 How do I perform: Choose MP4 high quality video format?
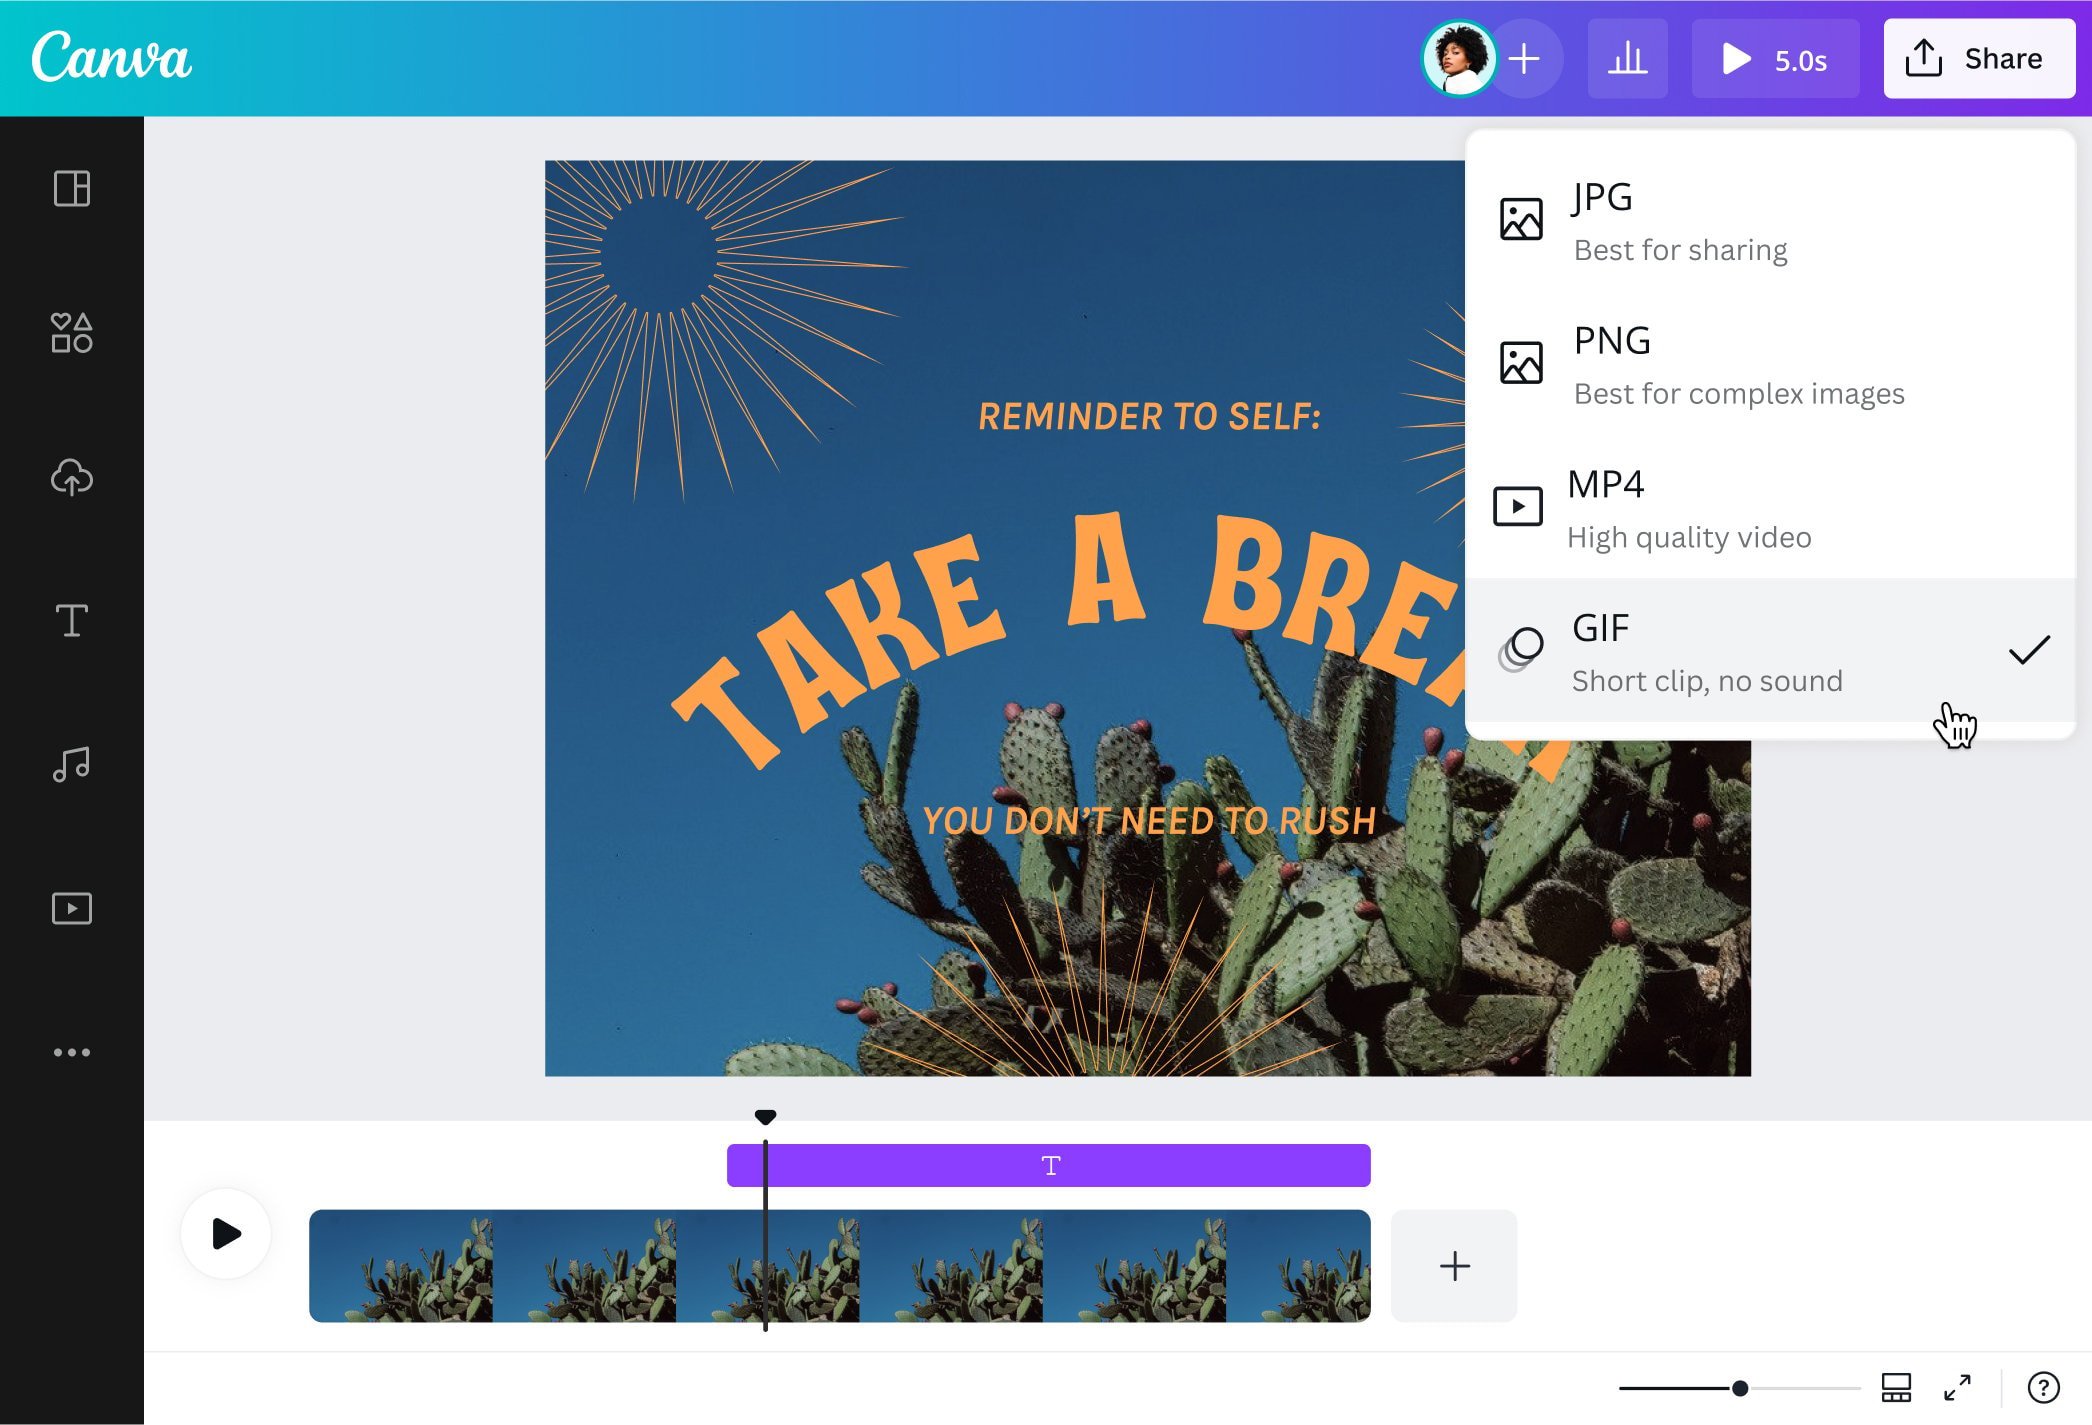[x=1700, y=507]
